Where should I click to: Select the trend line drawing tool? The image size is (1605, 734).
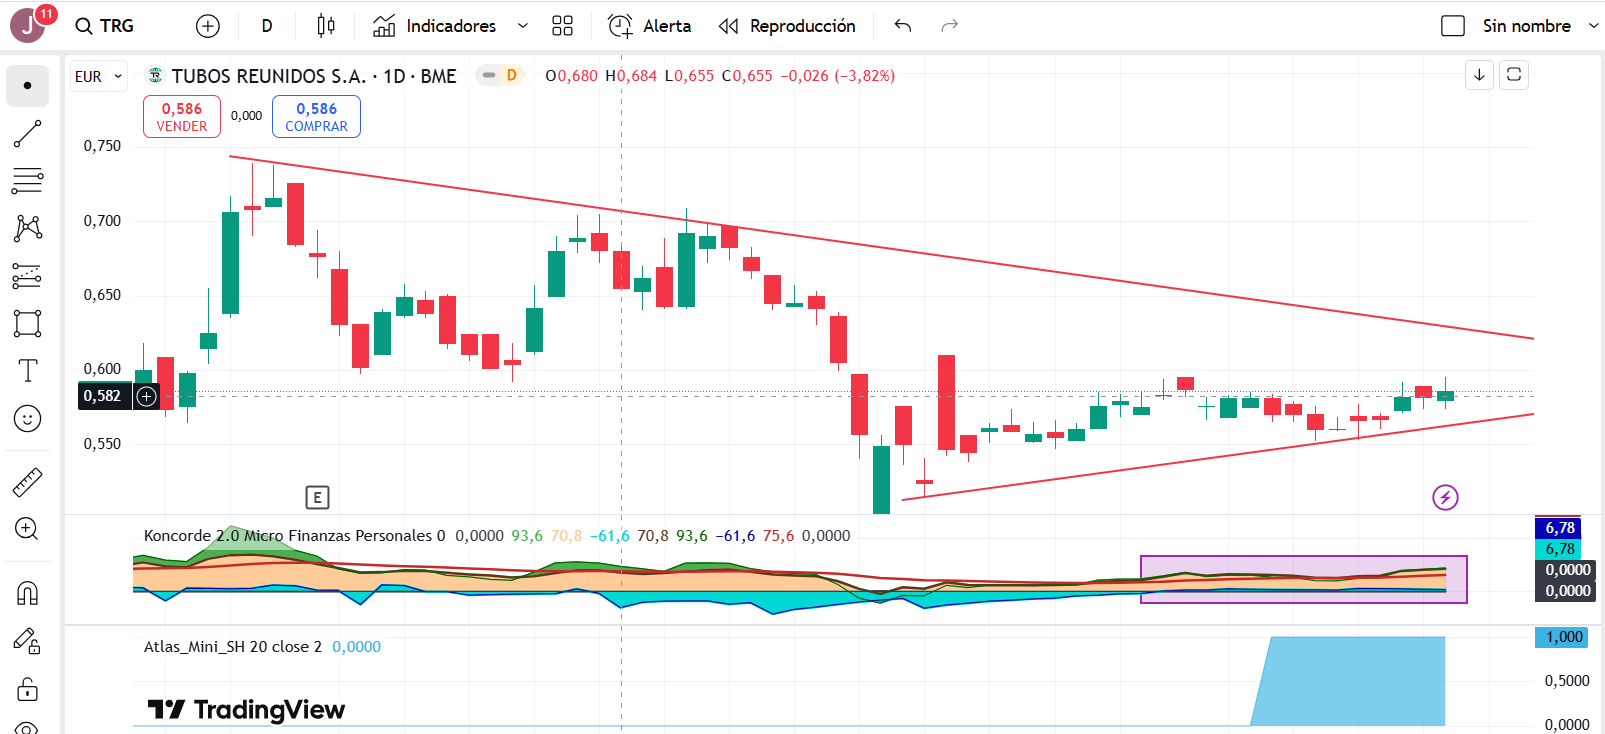27,133
